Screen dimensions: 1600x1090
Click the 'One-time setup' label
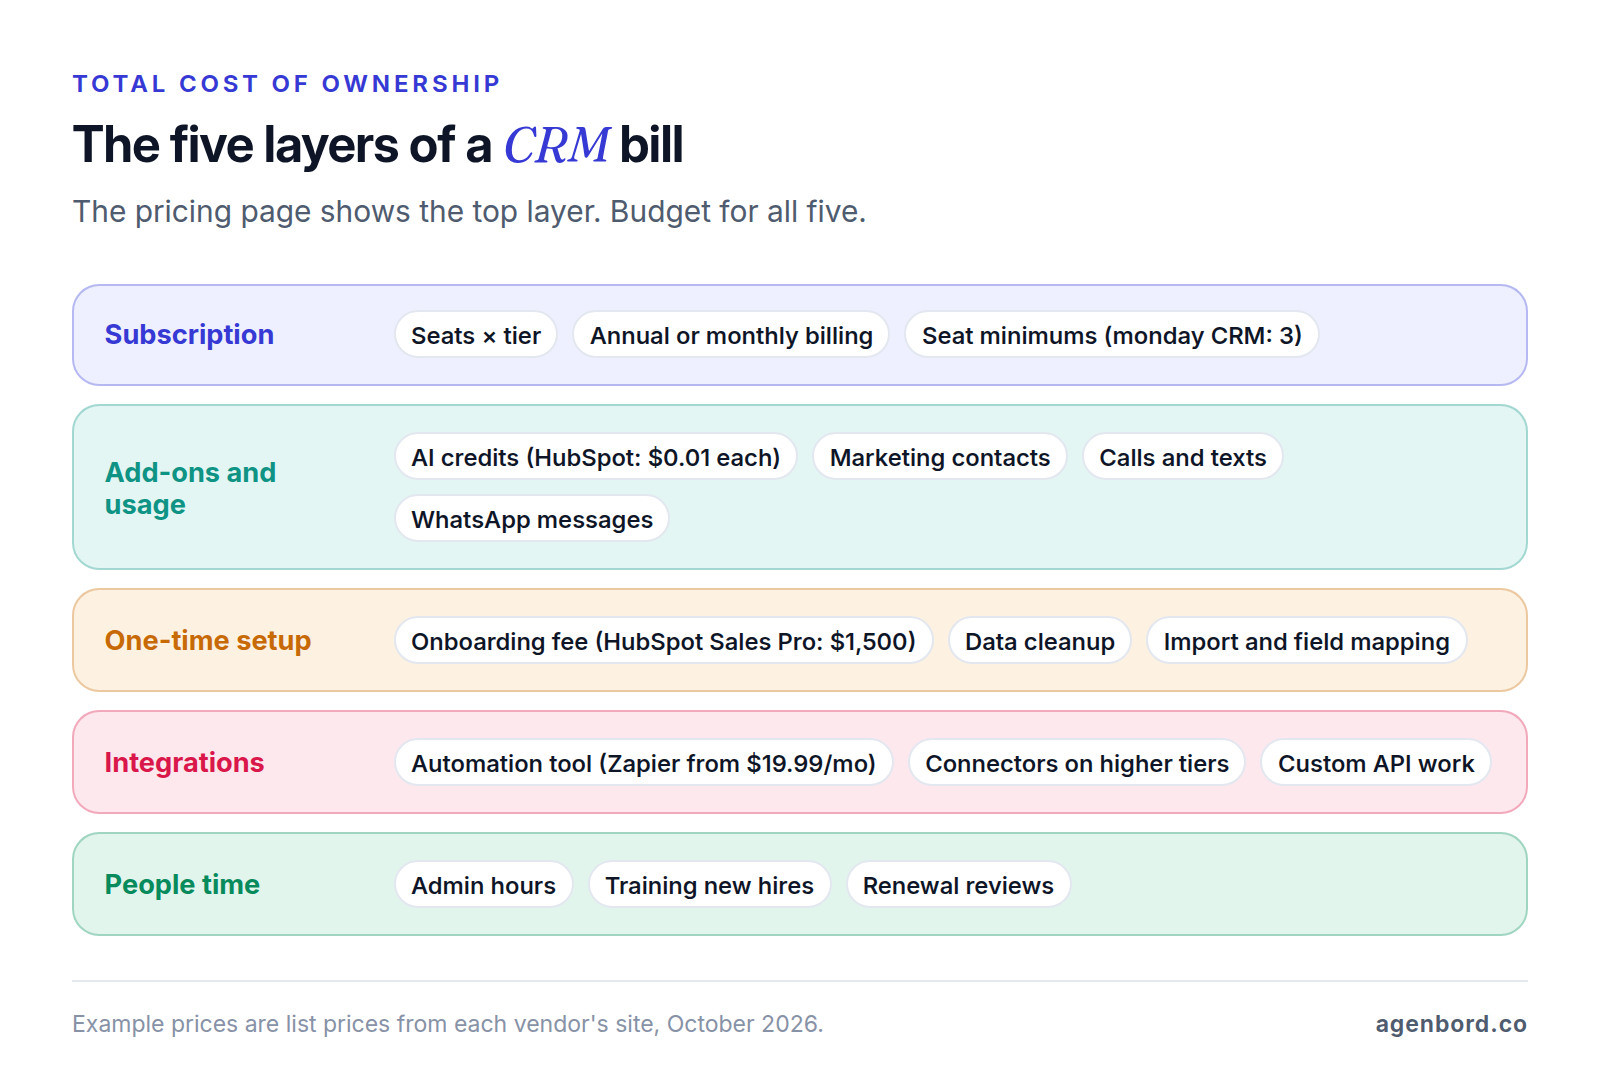click(x=208, y=640)
